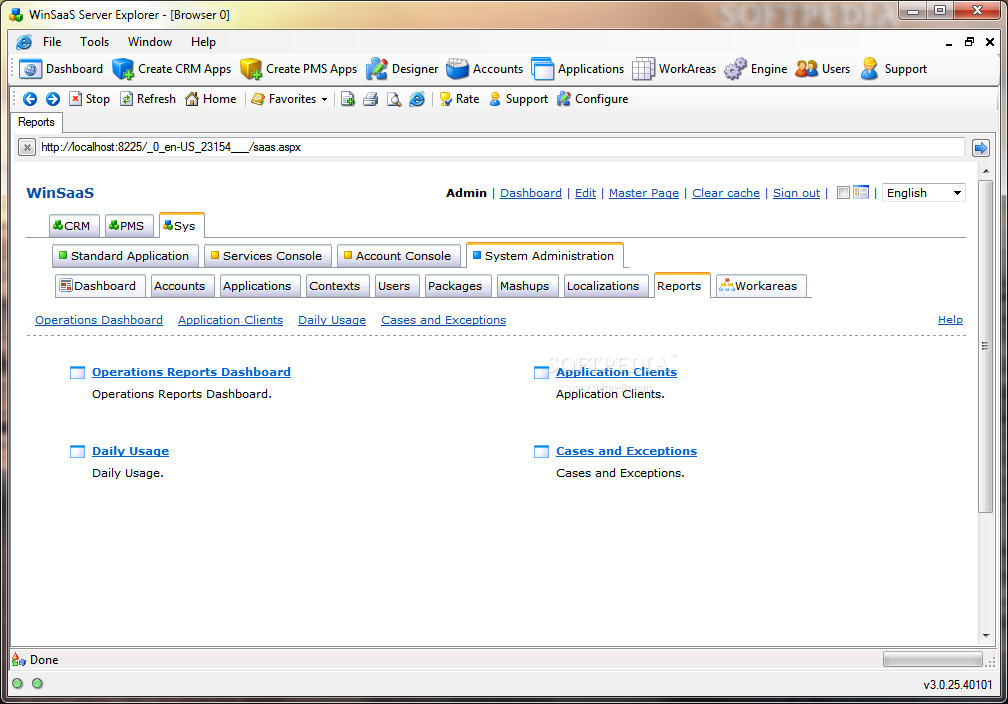Screen dimensions: 1008x704
Task: Click the print preview magnifier icon
Action: point(393,99)
